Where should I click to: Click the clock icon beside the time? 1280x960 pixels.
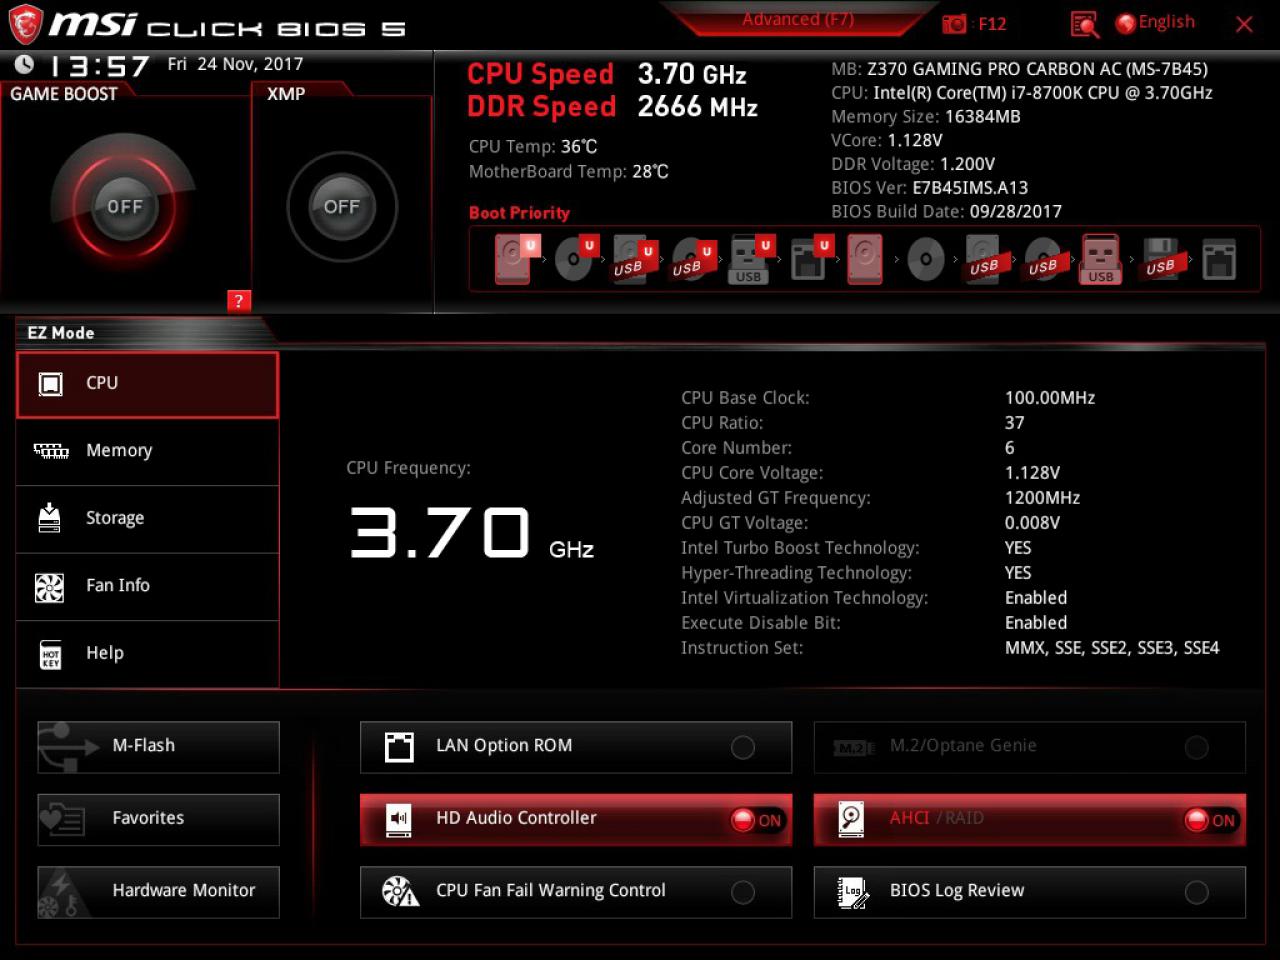[24, 65]
